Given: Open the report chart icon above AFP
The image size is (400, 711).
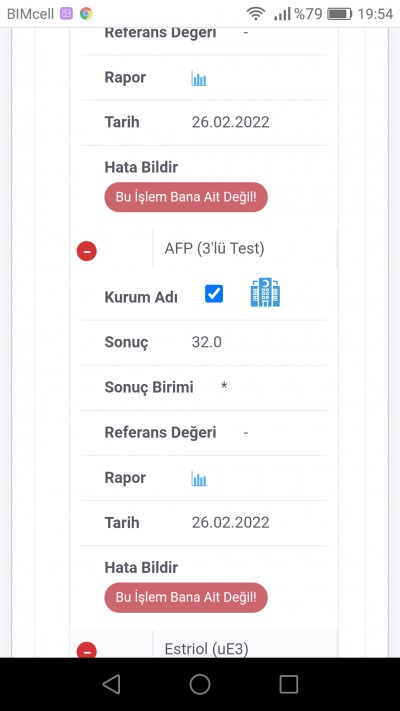Looking at the screenshot, I should point(199,78).
